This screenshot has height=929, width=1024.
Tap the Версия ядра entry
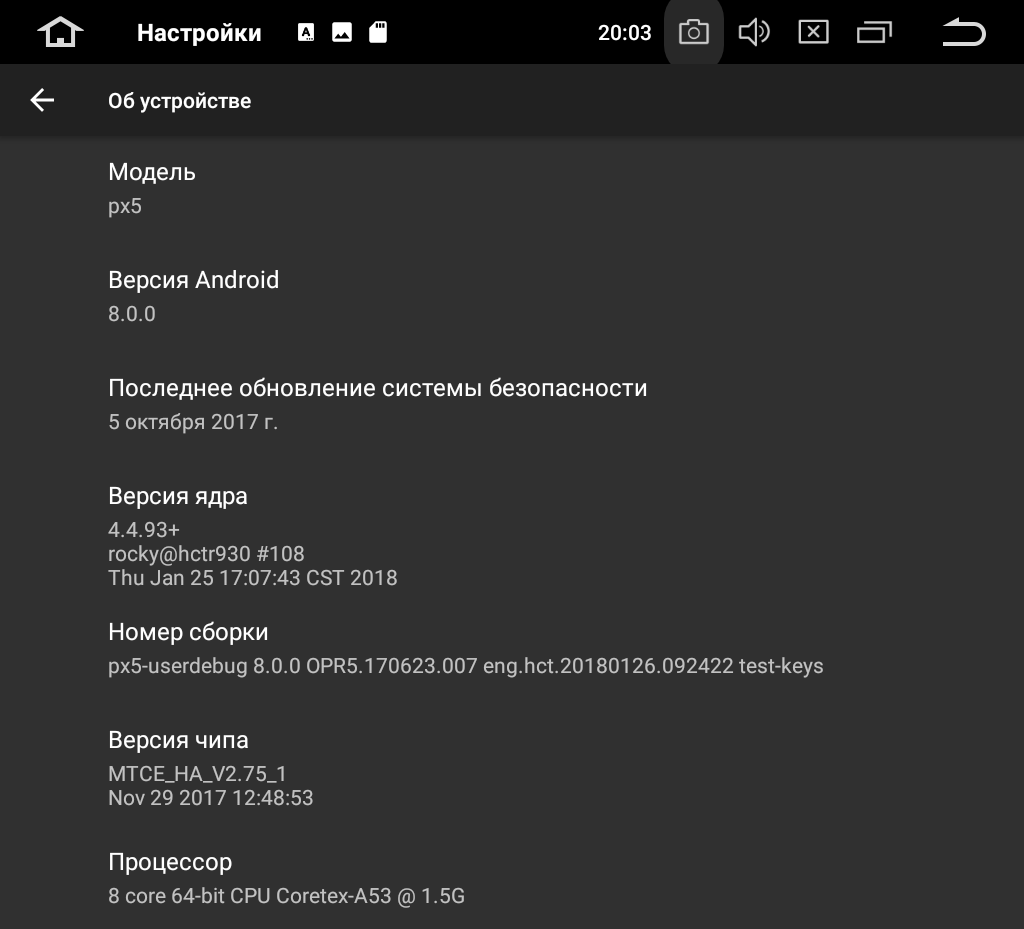[512, 537]
